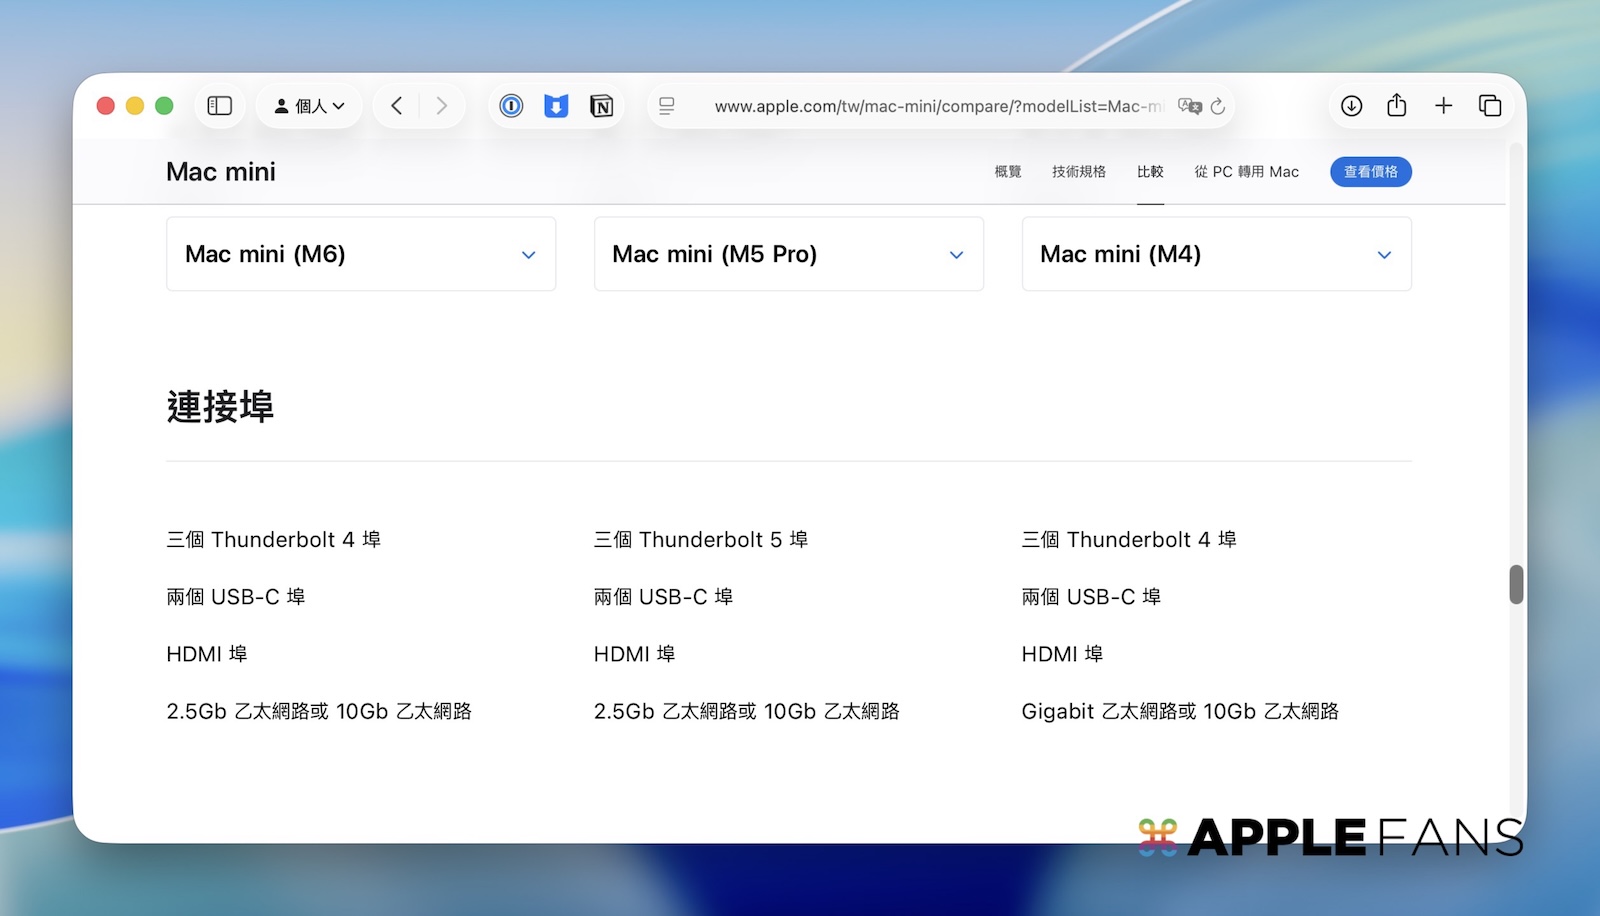Show the tab overview
The height and width of the screenshot is (916, 1600).
tap(1490, 106)
